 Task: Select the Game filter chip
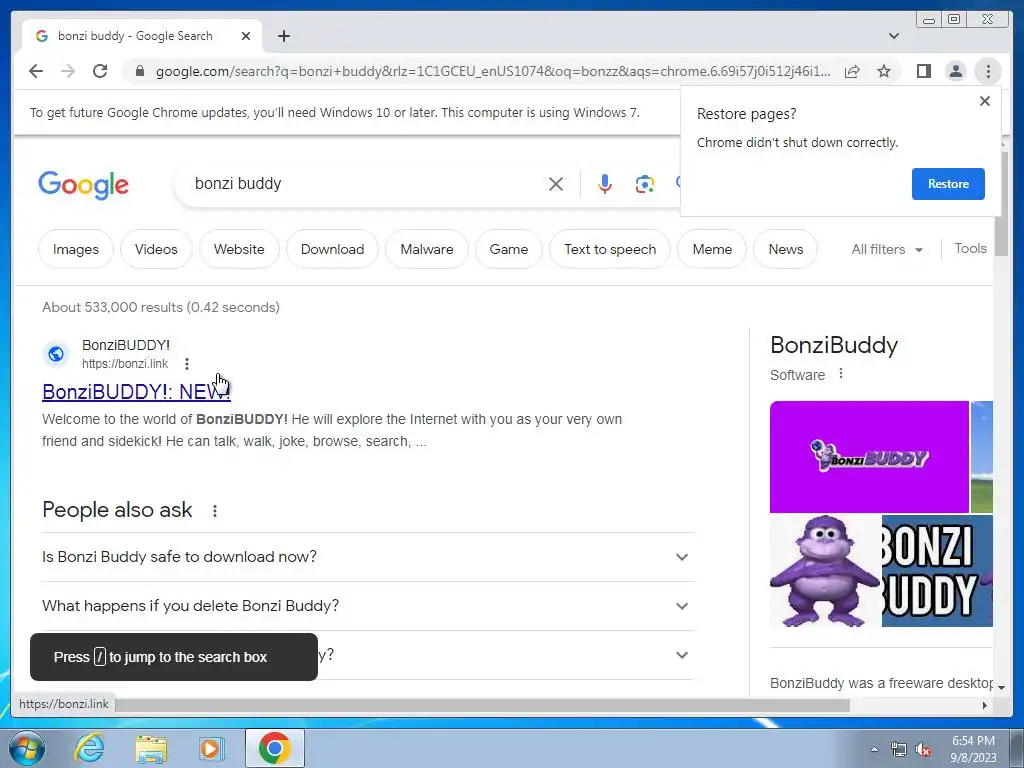coord(509,249)
